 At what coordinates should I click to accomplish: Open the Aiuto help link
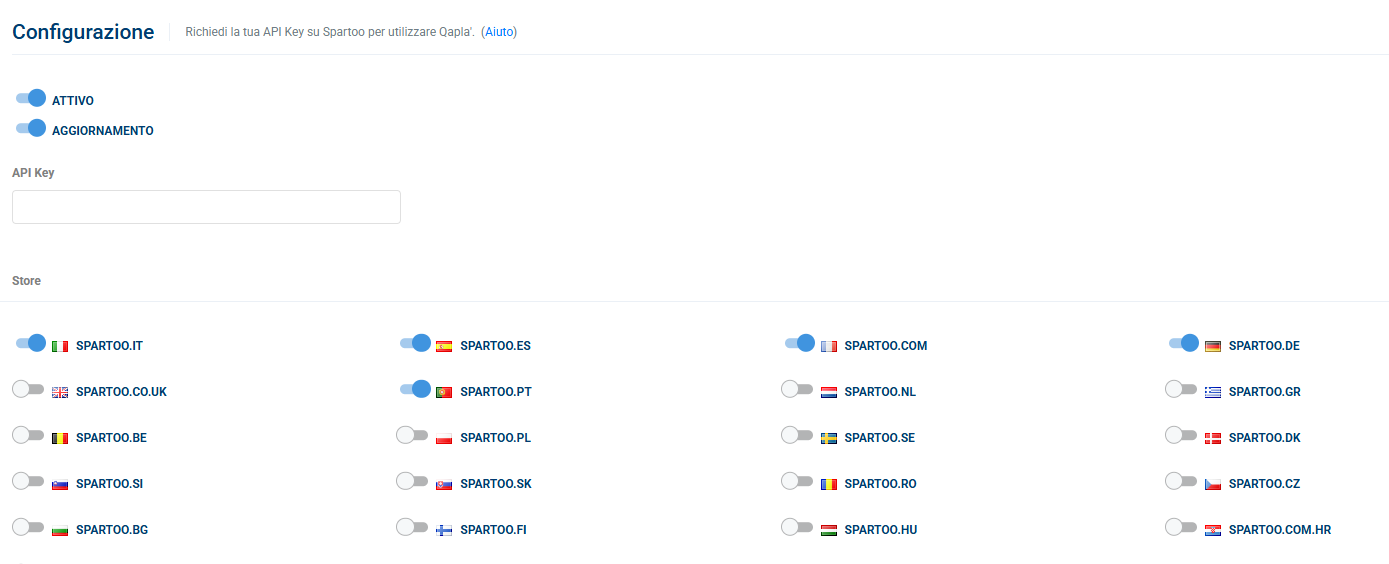[x=499, y=32]
